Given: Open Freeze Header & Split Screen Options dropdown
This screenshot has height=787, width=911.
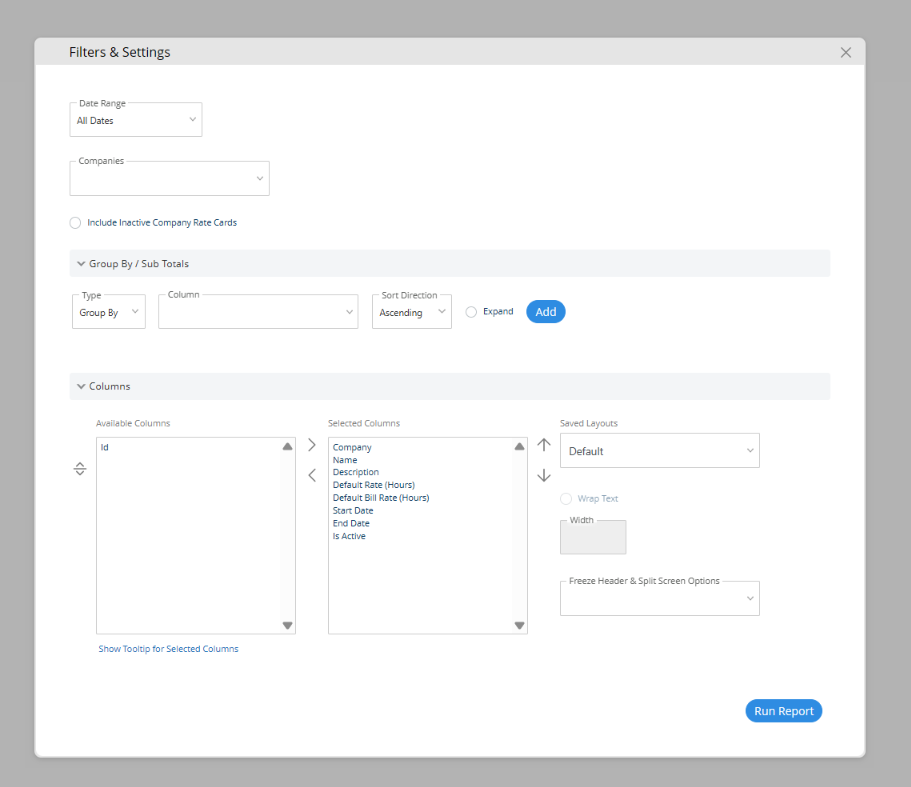Looking at the screenshot, I should [659, 598].
